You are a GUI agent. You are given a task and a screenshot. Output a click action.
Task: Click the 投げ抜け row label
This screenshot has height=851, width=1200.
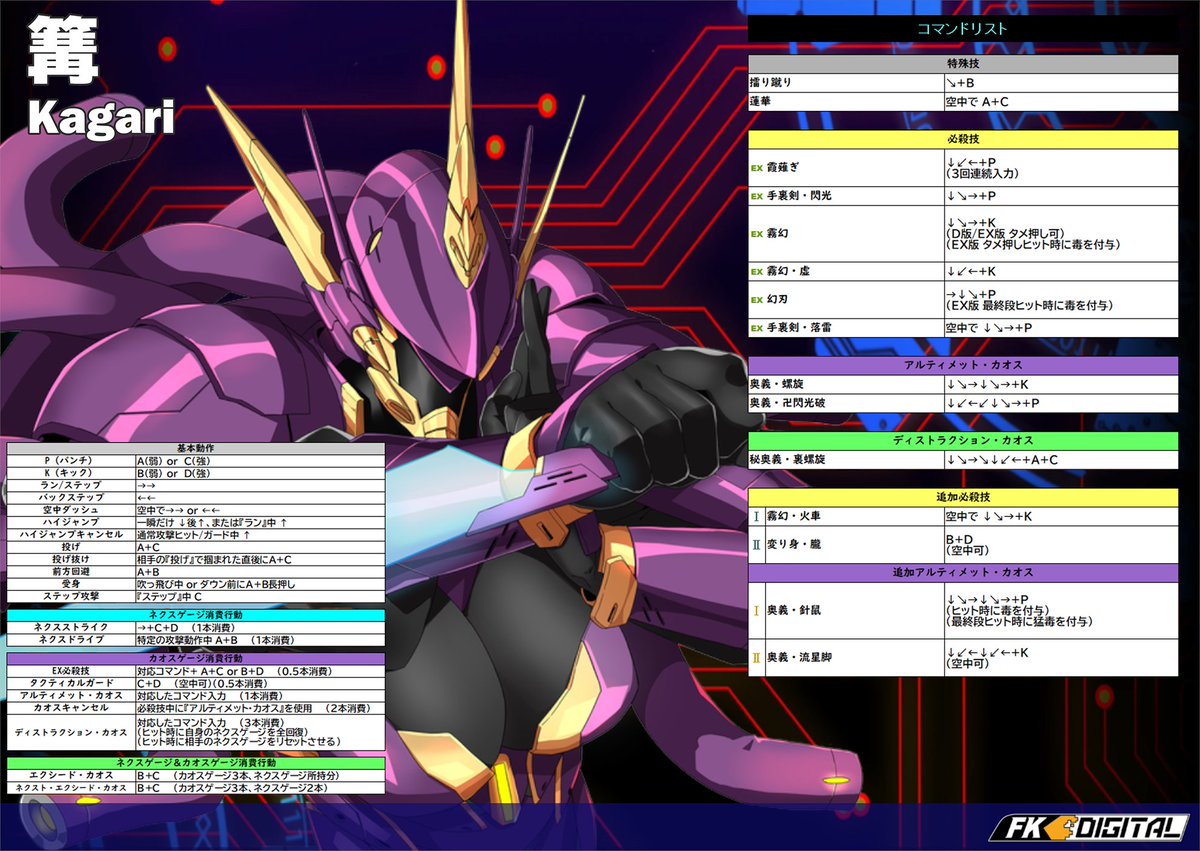click(71, 559)
